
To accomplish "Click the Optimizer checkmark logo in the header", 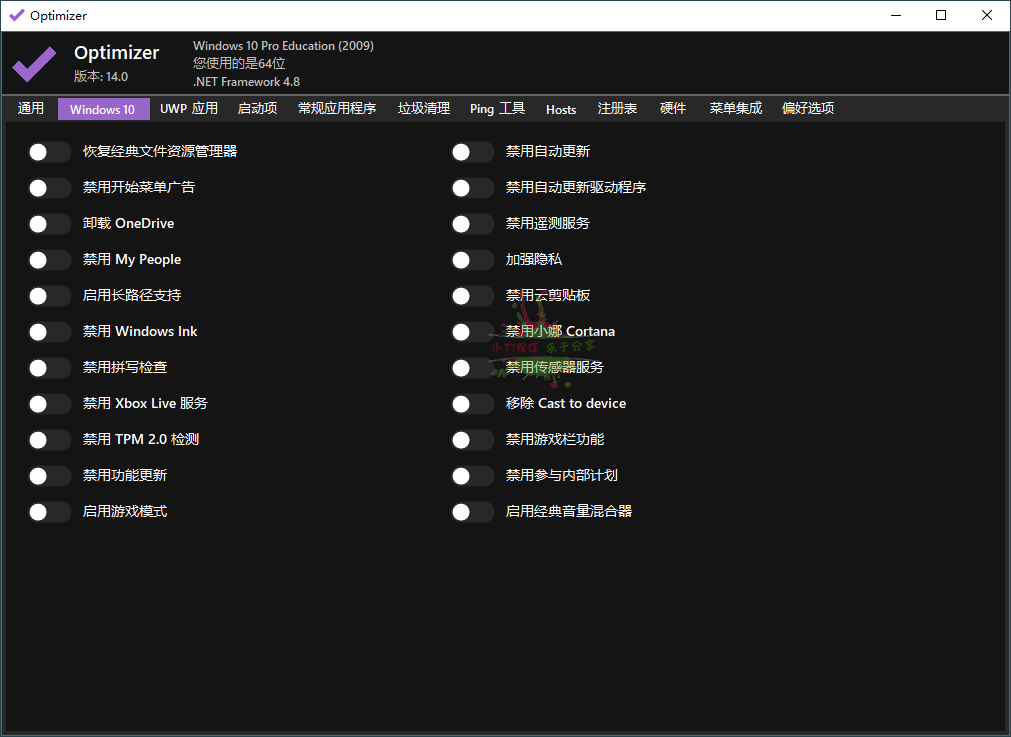I will (x=33, y=63).
